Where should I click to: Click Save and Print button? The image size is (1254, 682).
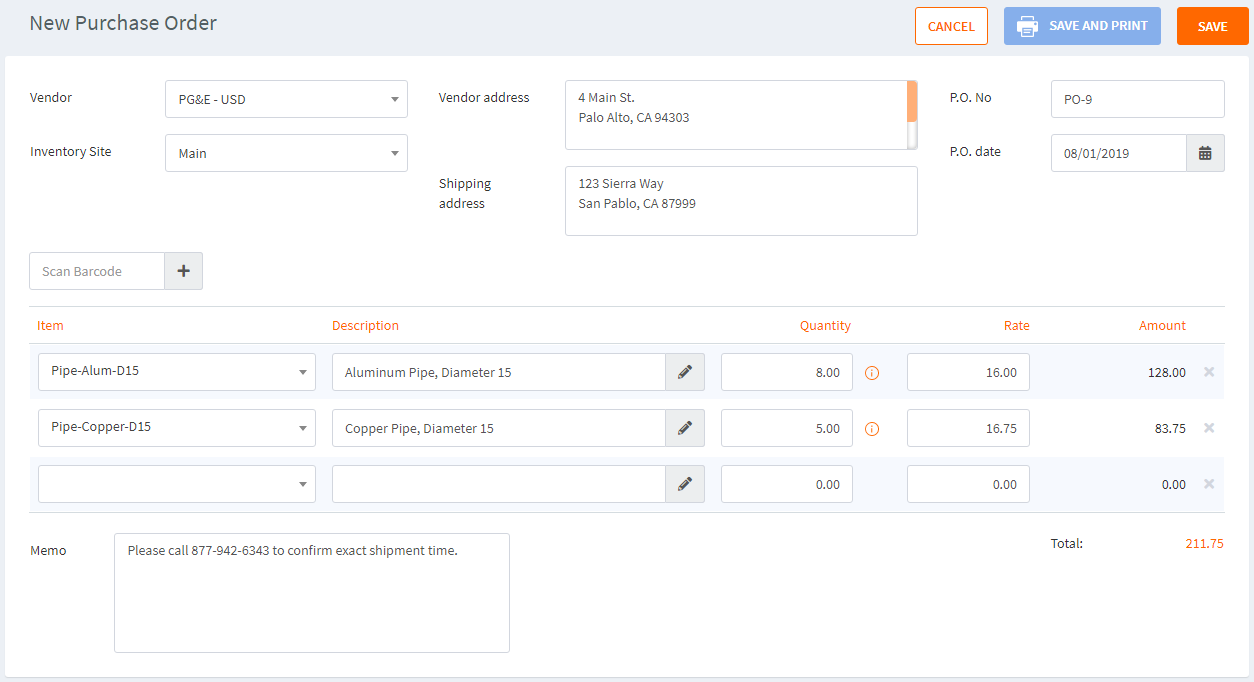coord(1082,26)
